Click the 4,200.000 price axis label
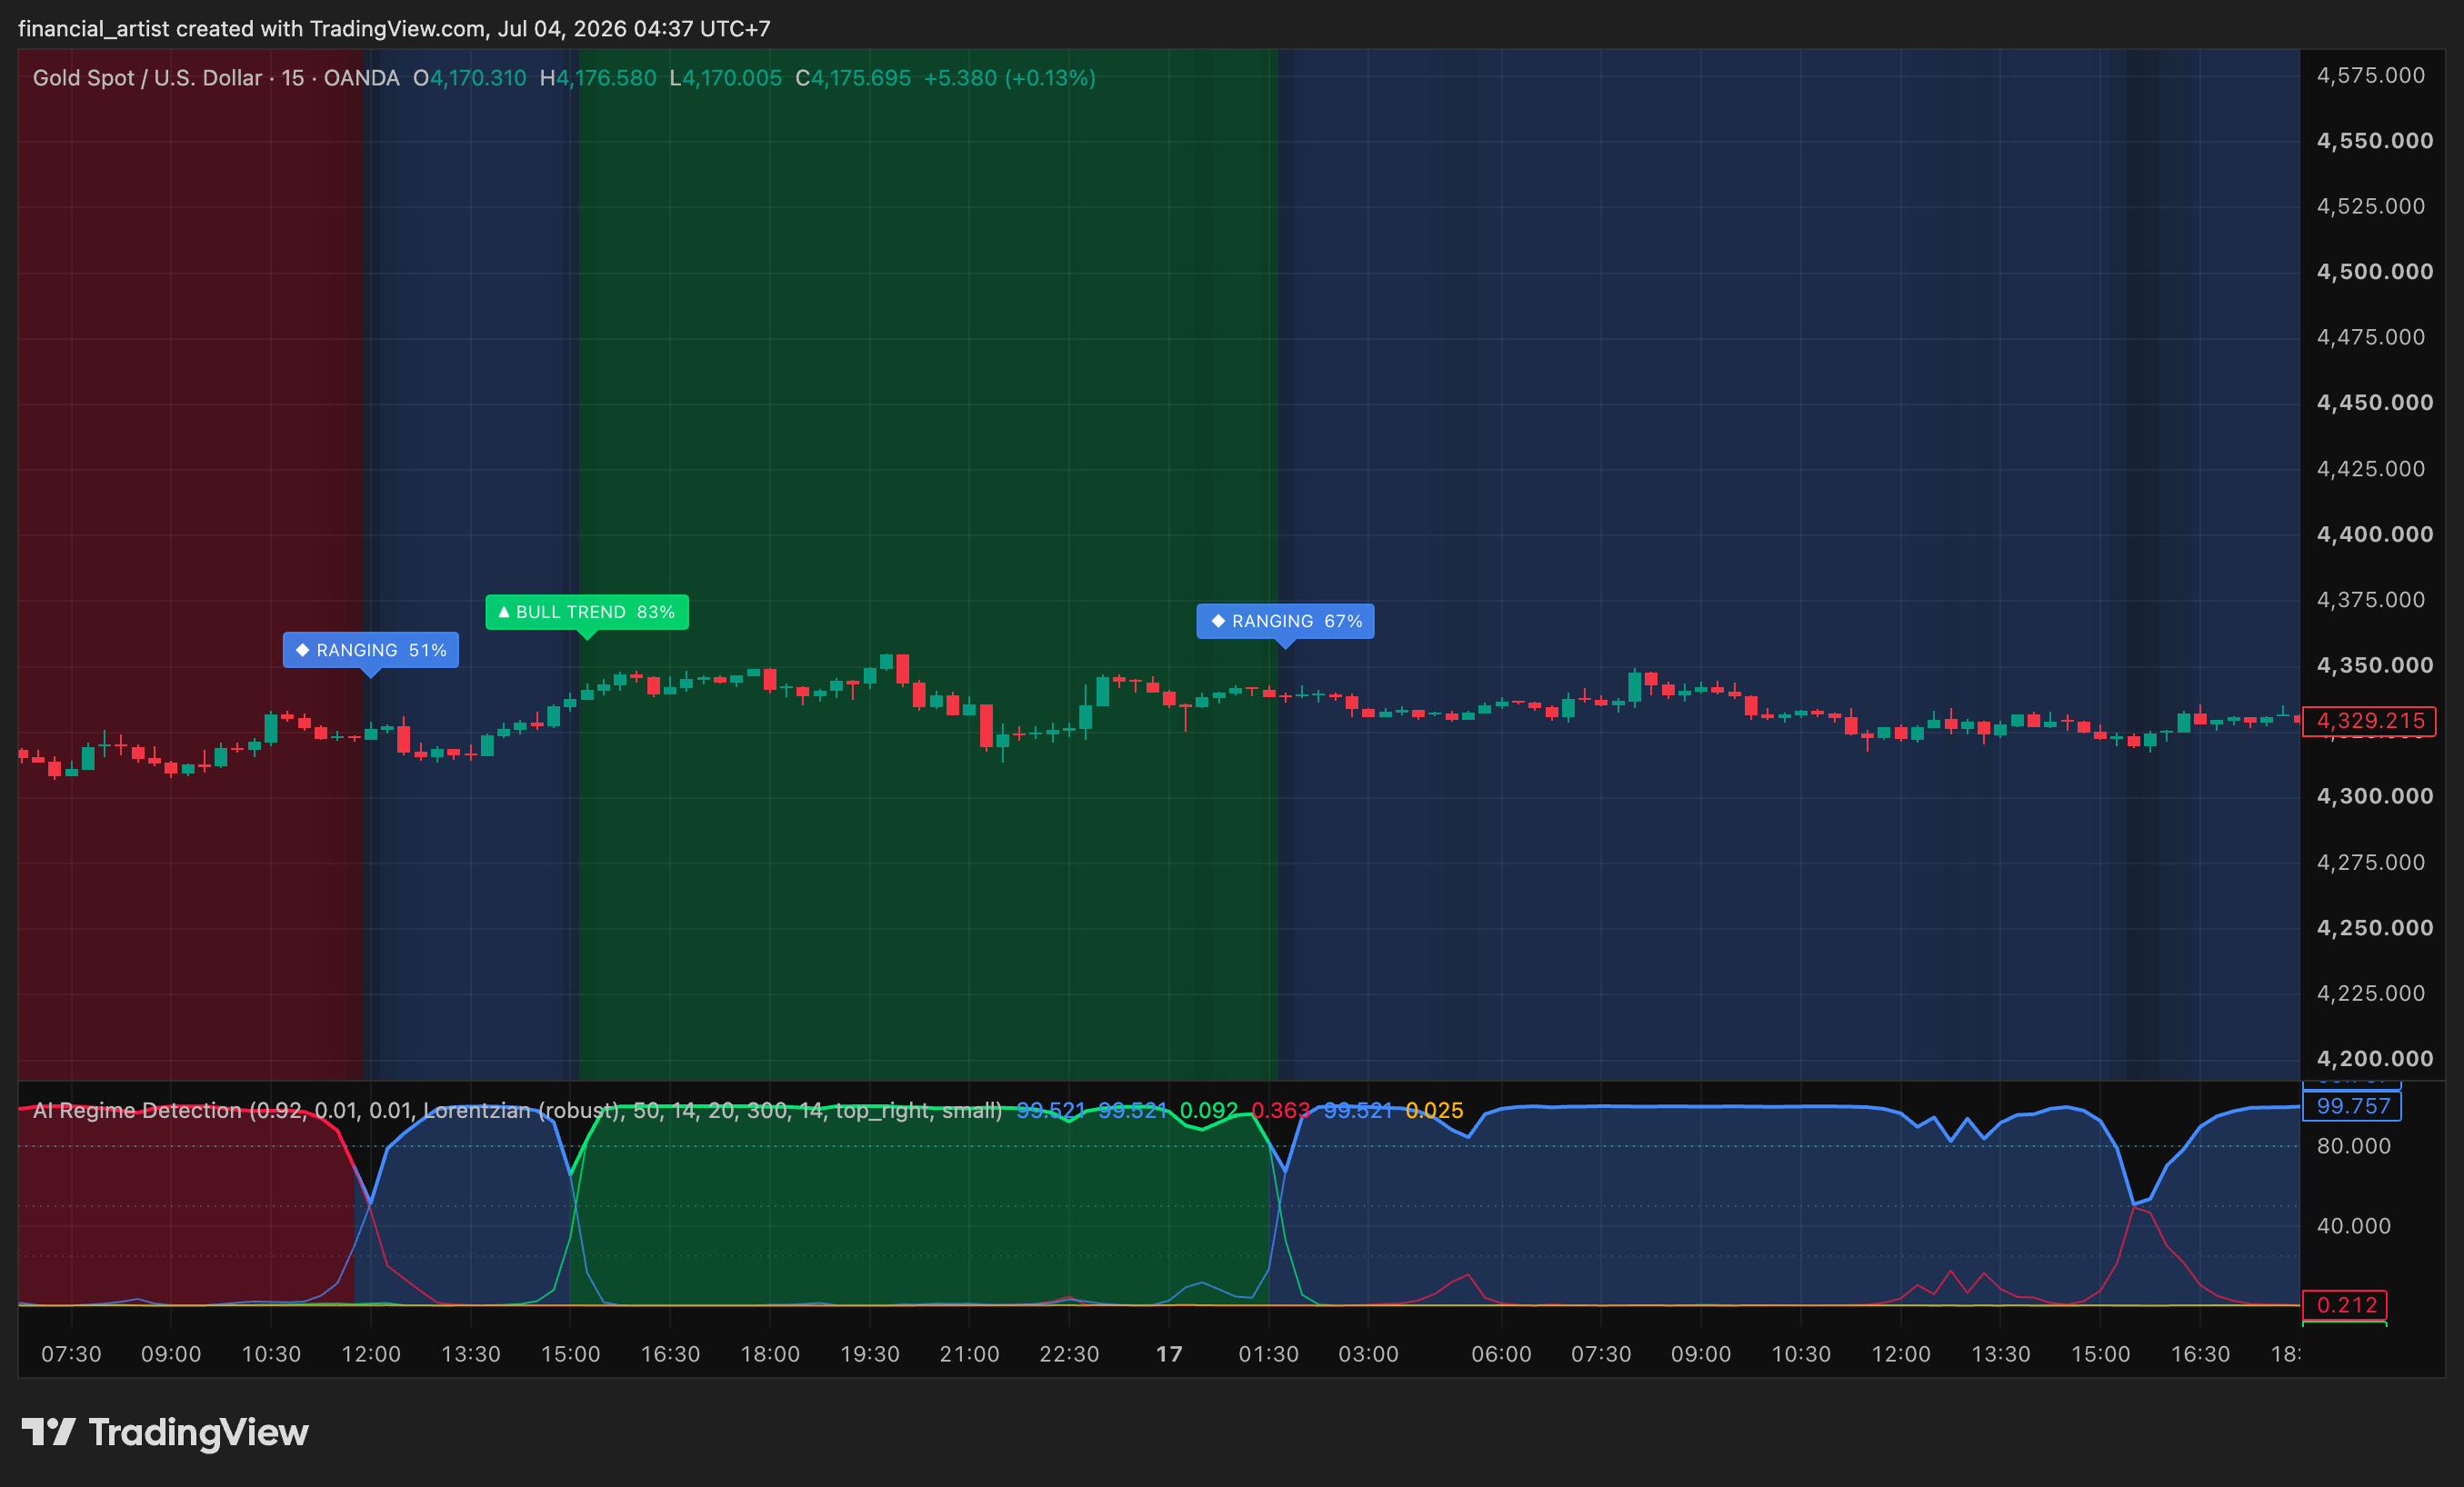The image size is (2464, 1487). point(2375,1059)
